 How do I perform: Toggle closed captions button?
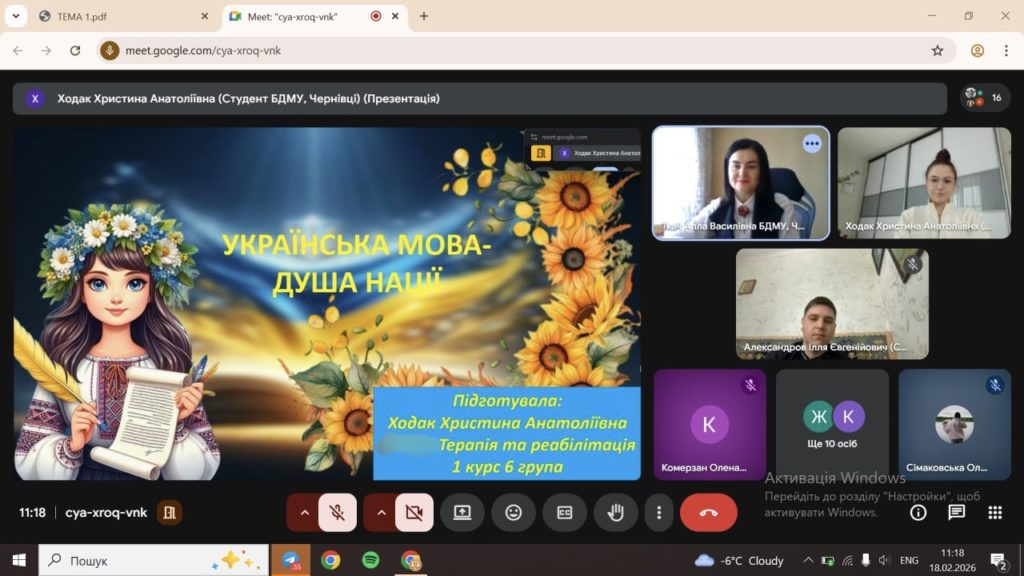coord(564,512)
